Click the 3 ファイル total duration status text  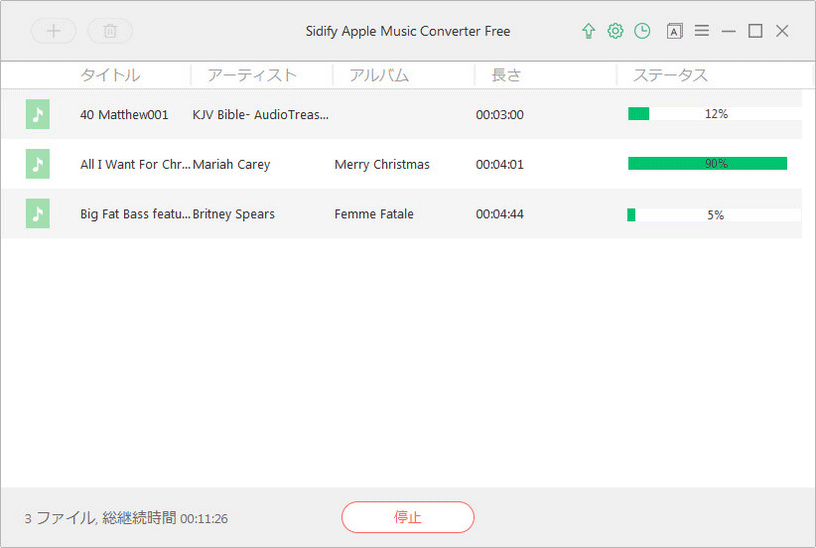pos(126,518)
